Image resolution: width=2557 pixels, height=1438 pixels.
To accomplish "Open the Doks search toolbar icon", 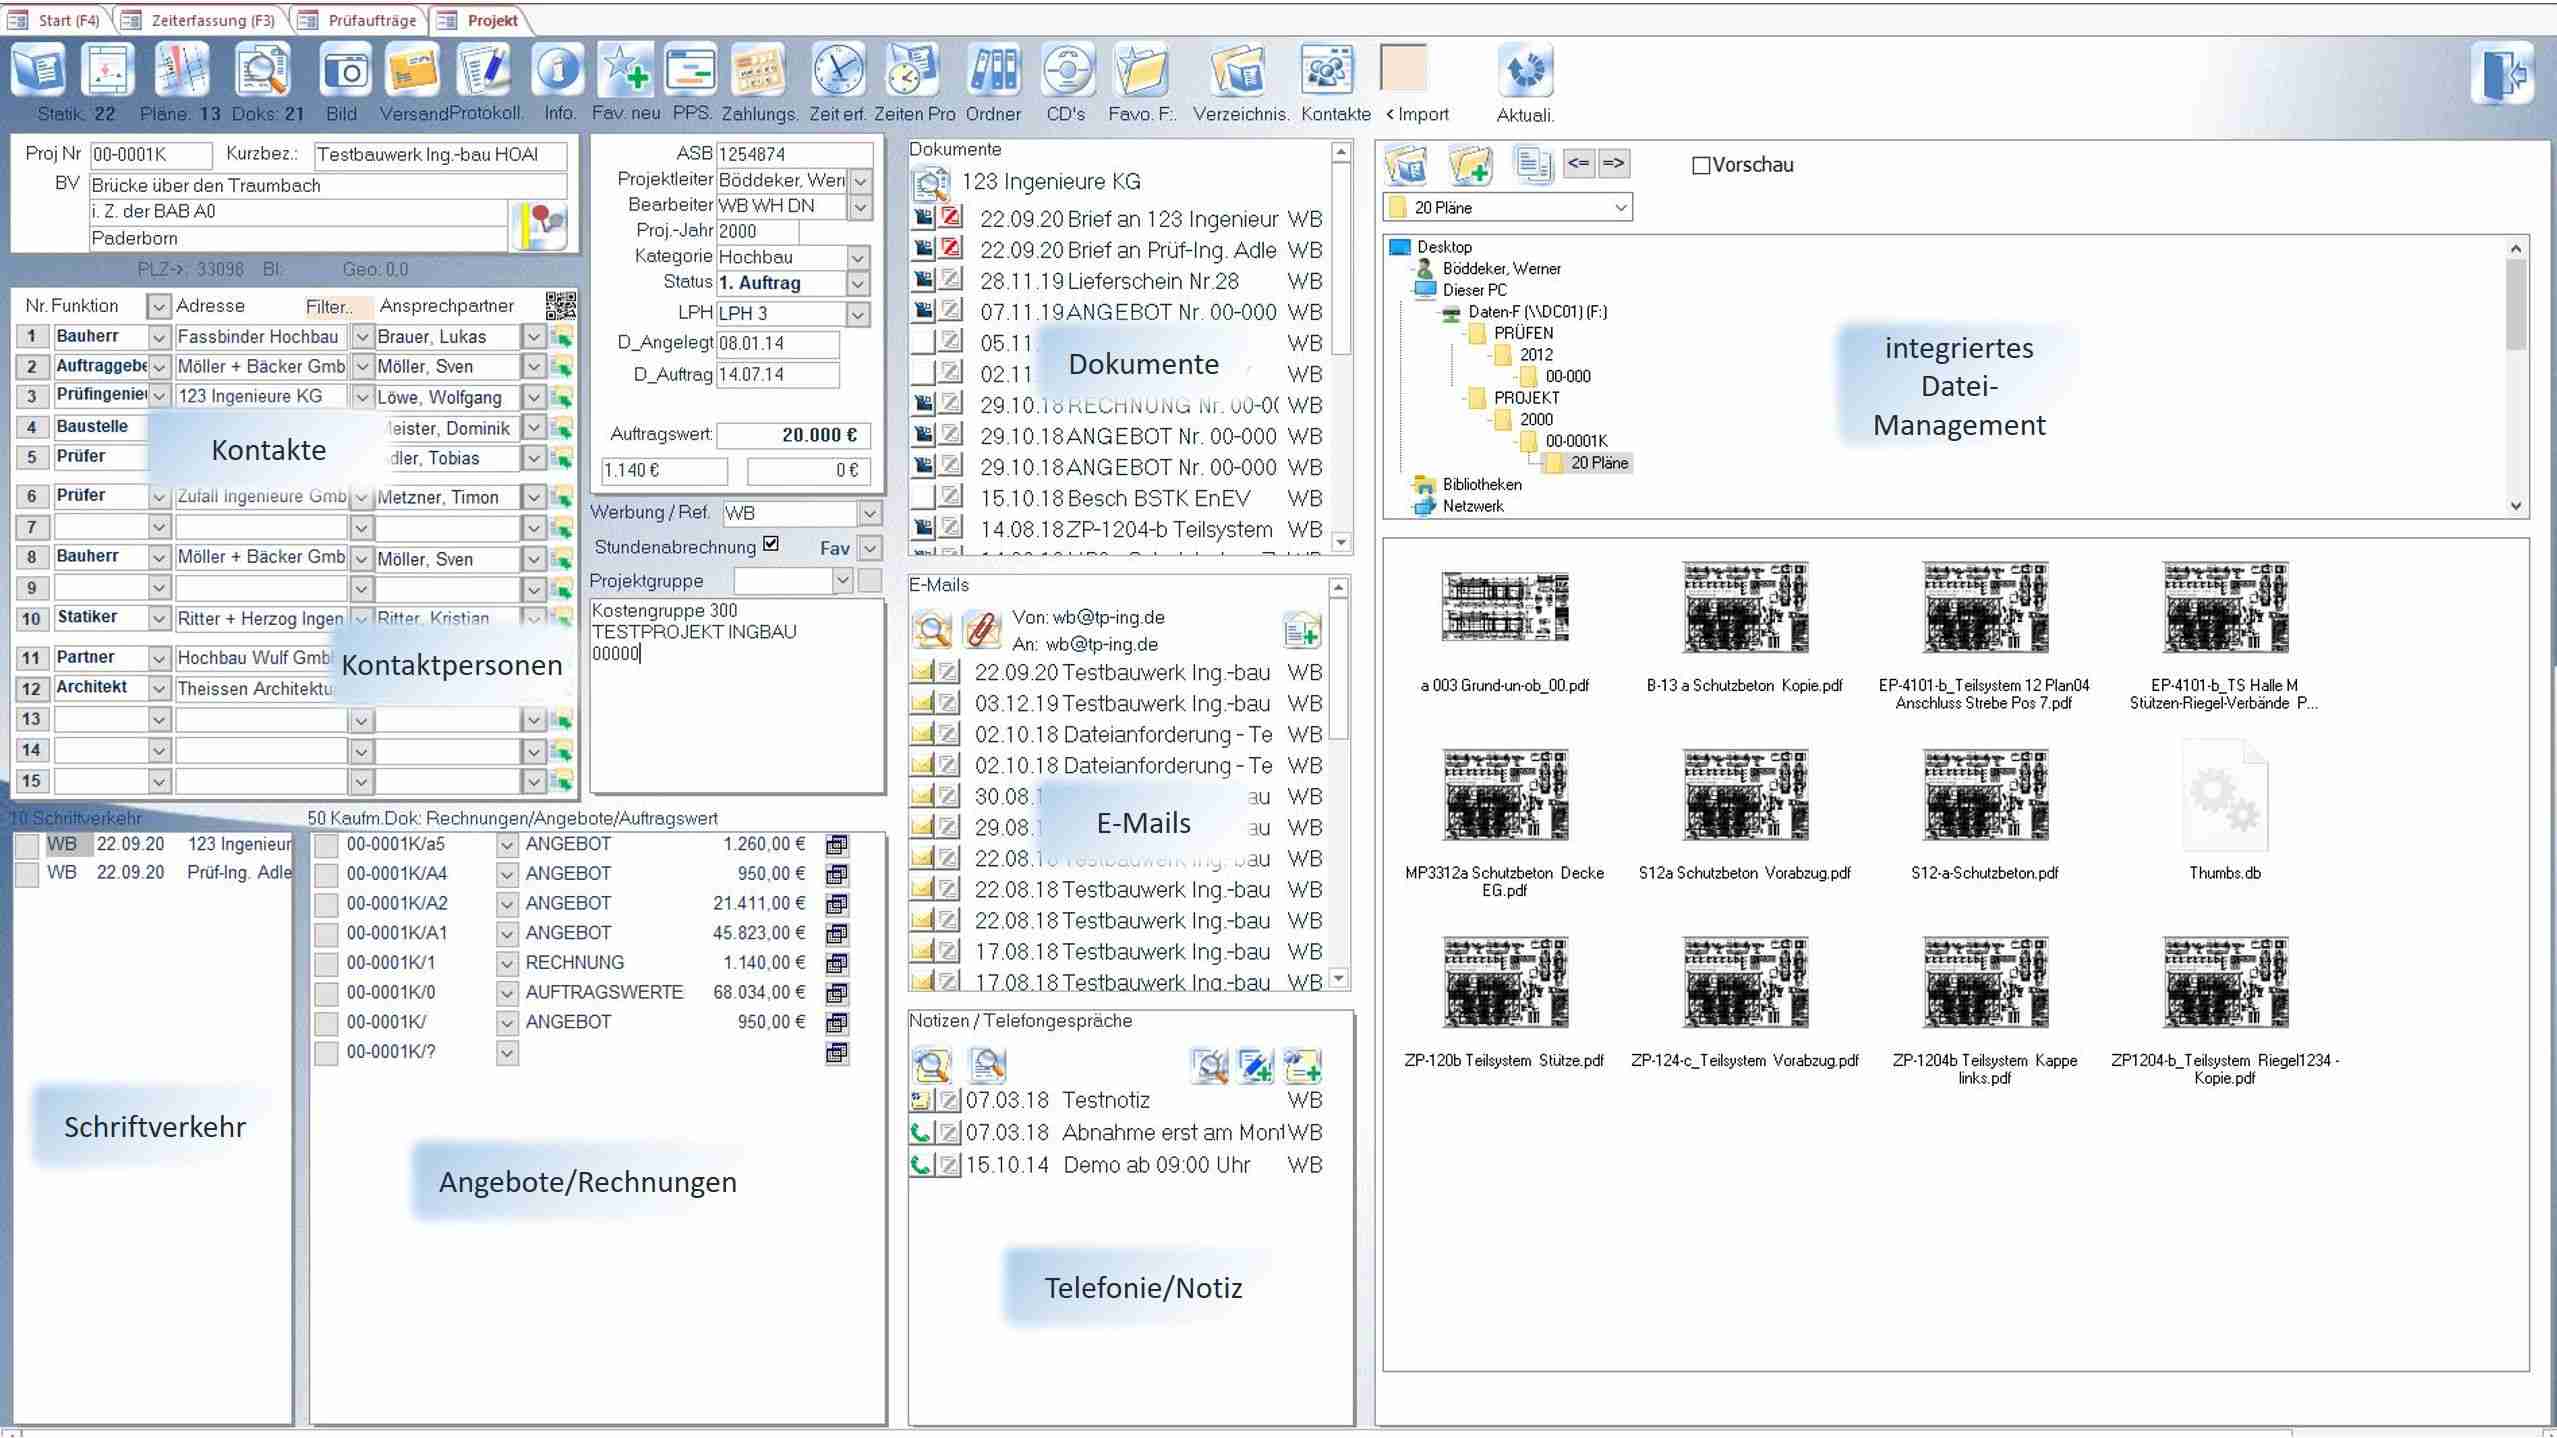I will (262, 72).
